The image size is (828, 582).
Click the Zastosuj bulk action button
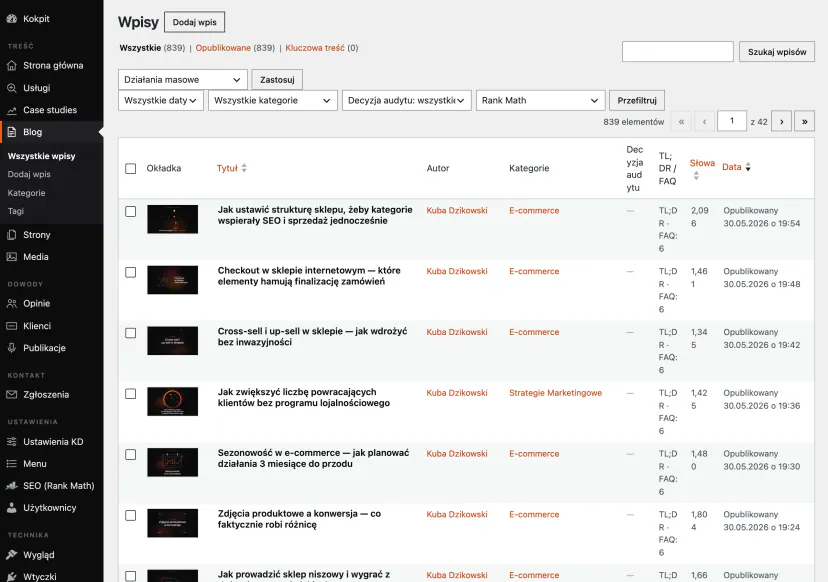277,80
